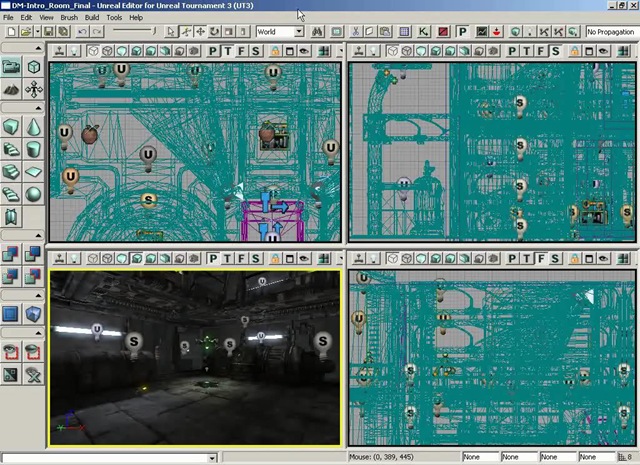
Task: Click the Build Geometry cube icon
Action: (516, 31)
